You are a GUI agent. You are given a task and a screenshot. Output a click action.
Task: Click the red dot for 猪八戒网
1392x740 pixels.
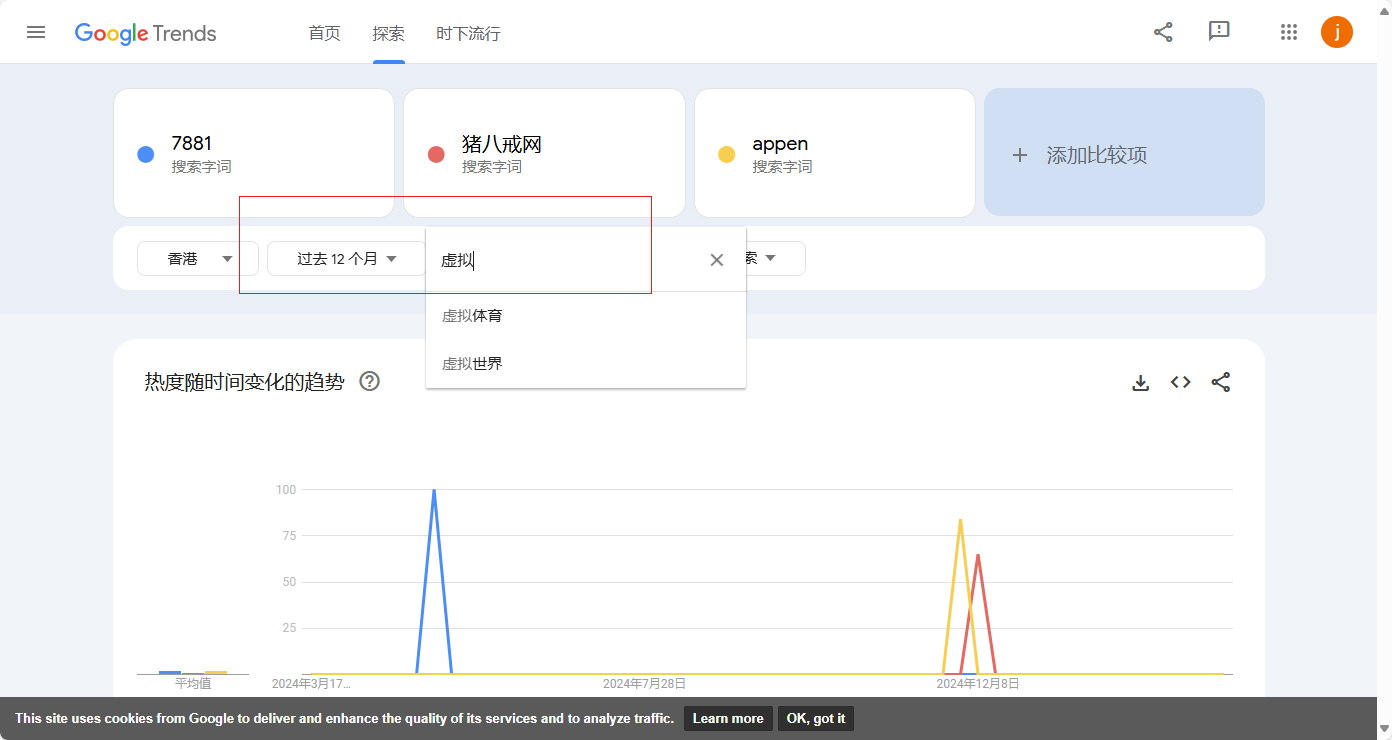[436, 154]
